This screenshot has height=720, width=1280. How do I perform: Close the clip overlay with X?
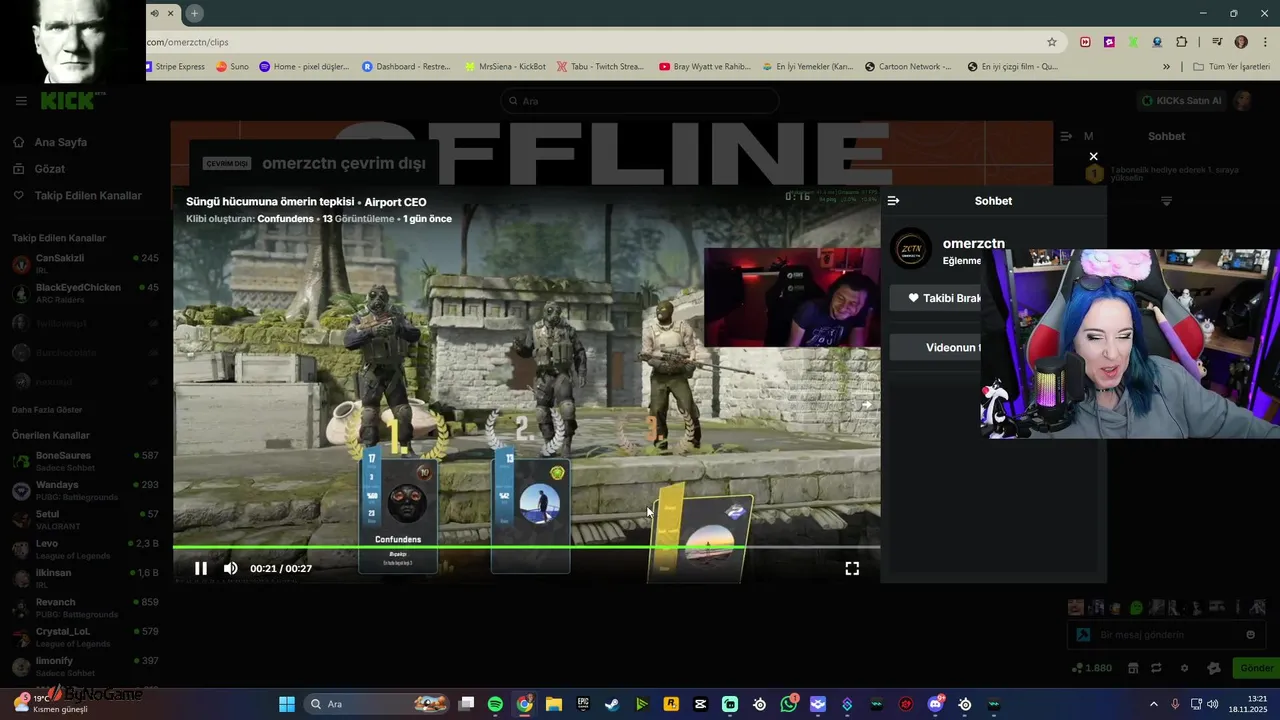tap(1093, 156)
